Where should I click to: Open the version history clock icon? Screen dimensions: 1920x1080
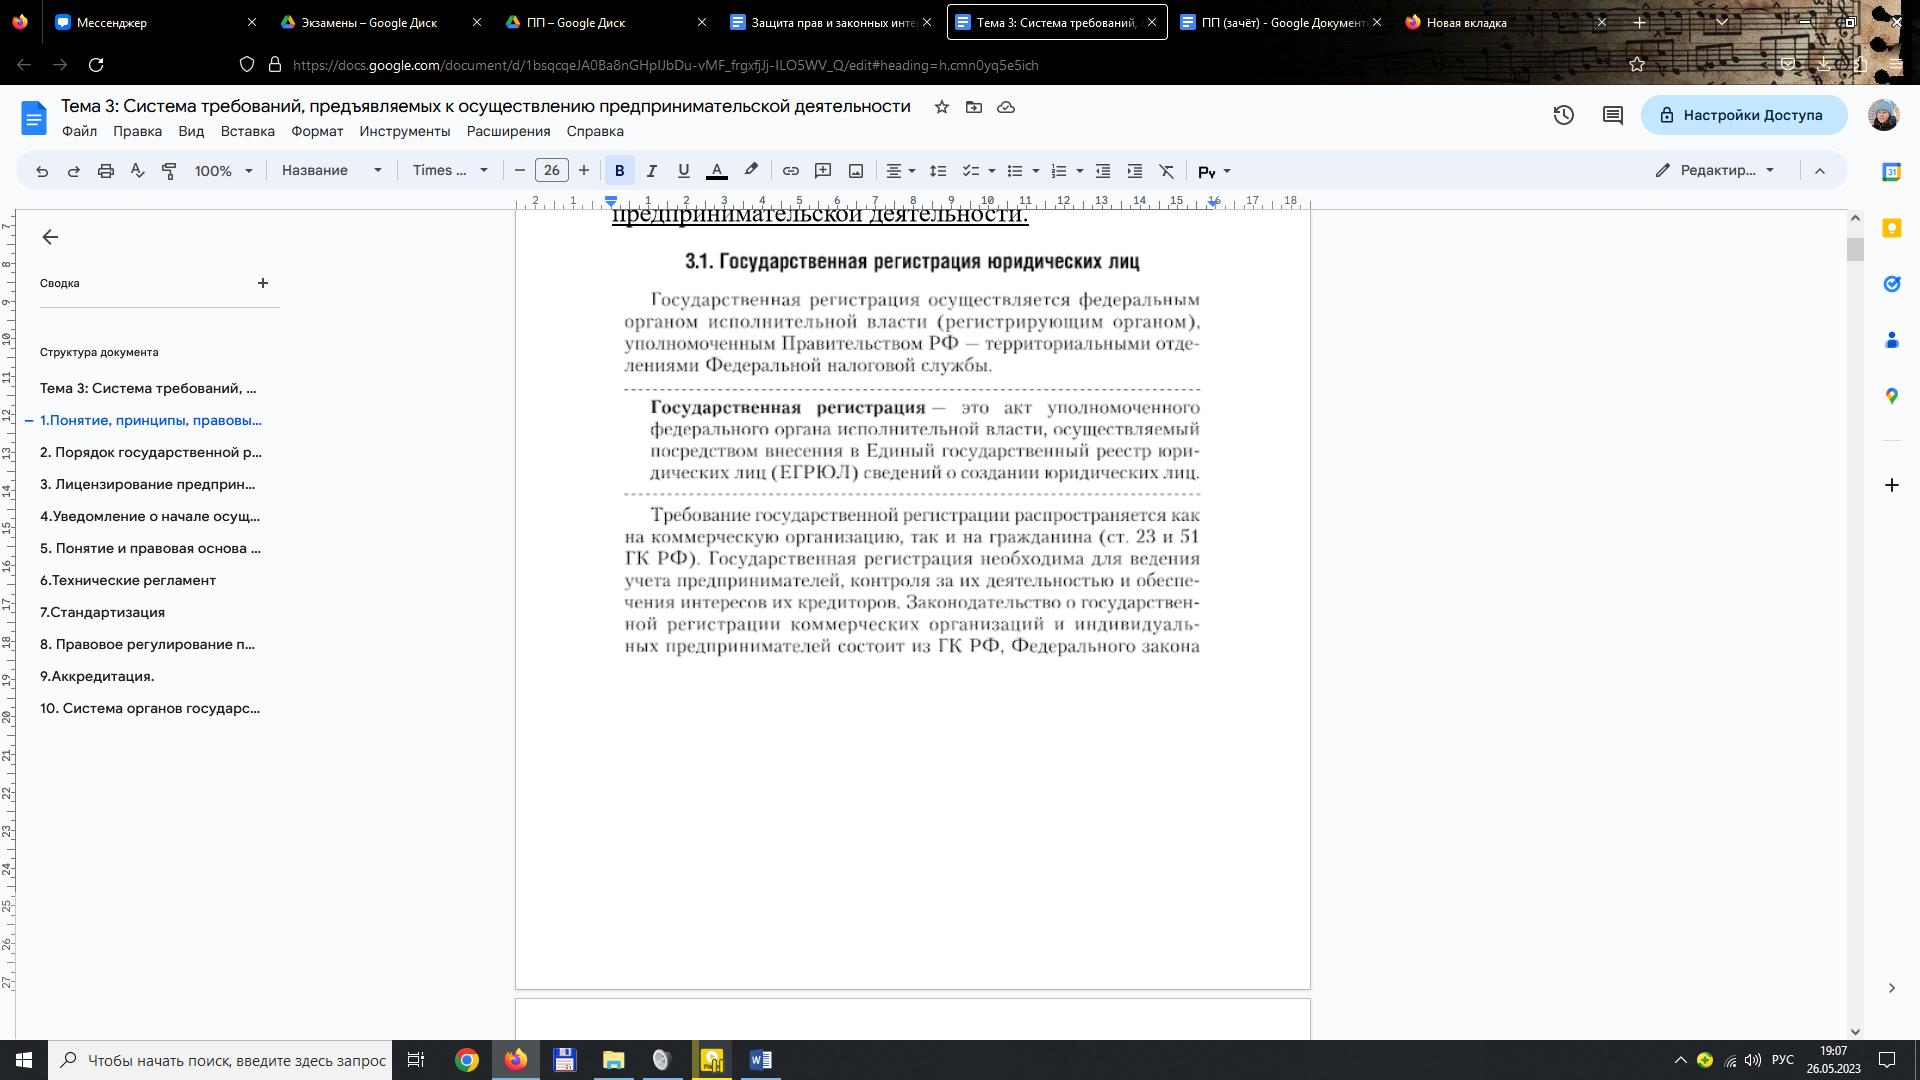[x=1564, y=115]
